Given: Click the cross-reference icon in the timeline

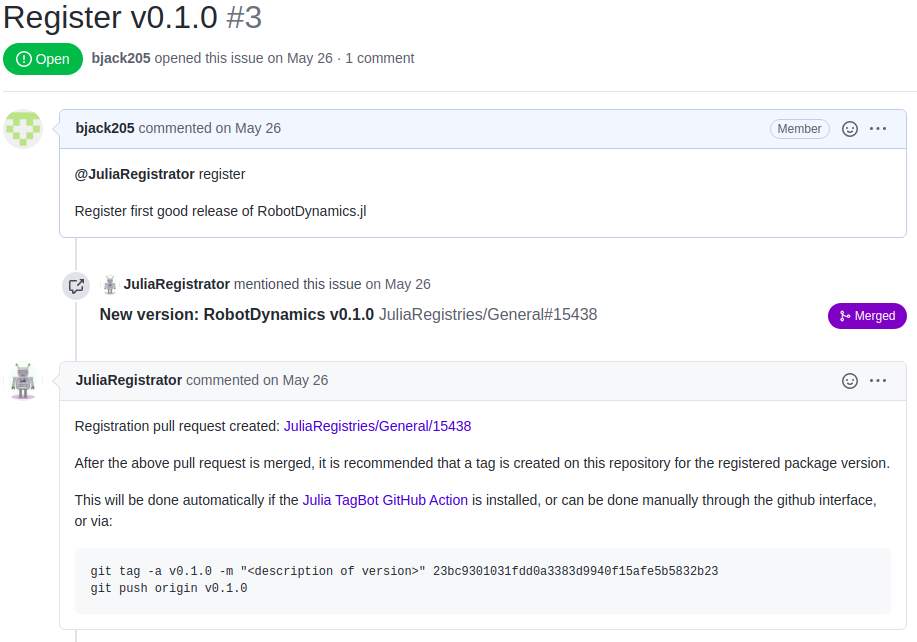Looking at the screenshot, I should pyautogui.click(x=76, y=286).
